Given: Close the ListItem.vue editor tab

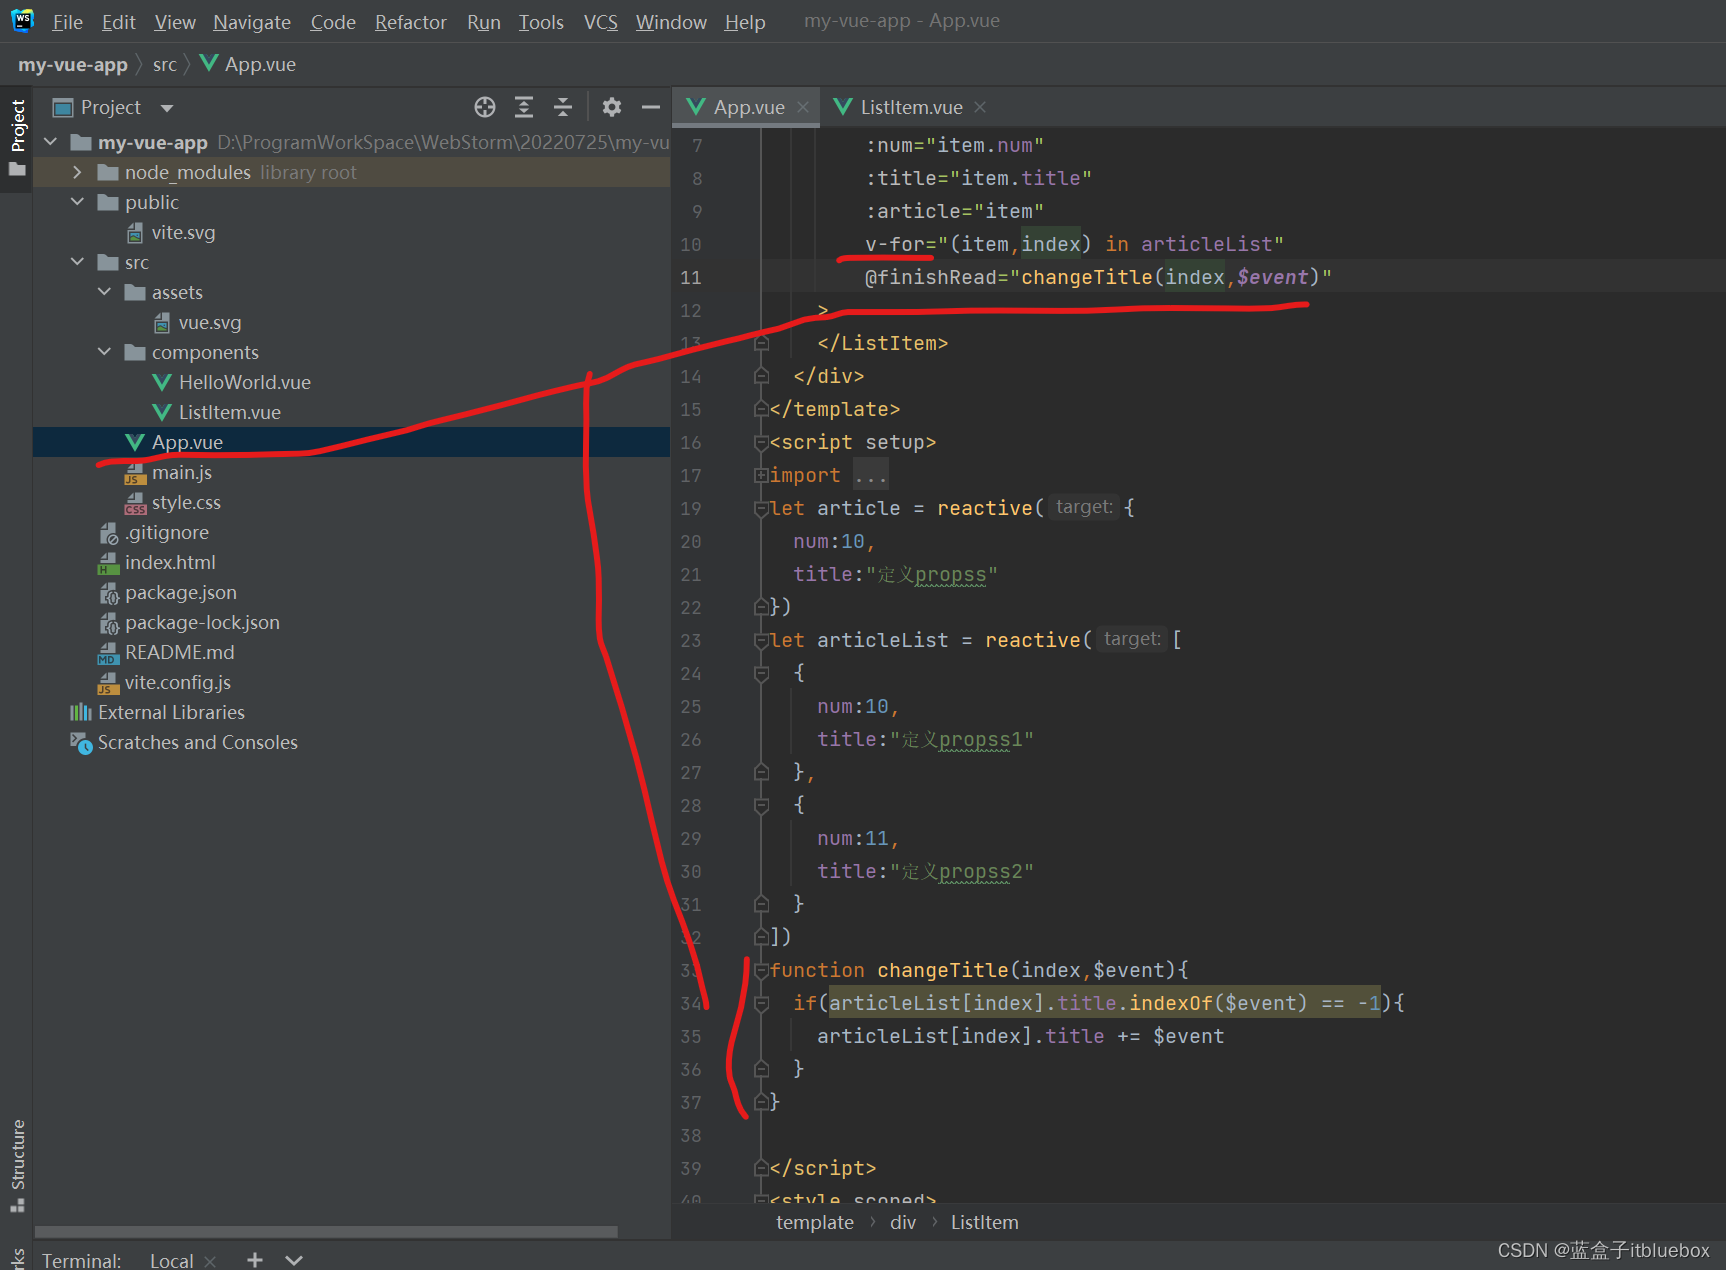Looking at the screenshot, I should click(x=980, y=107).
